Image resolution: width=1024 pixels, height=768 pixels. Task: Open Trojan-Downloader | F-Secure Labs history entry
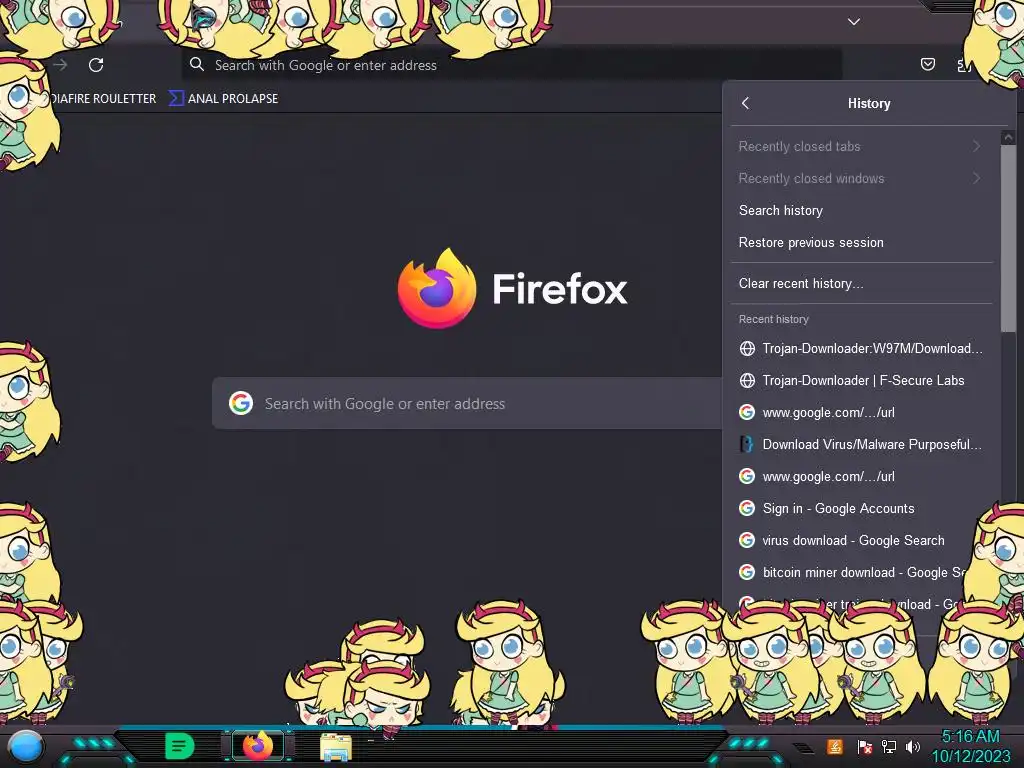[861, 380]
